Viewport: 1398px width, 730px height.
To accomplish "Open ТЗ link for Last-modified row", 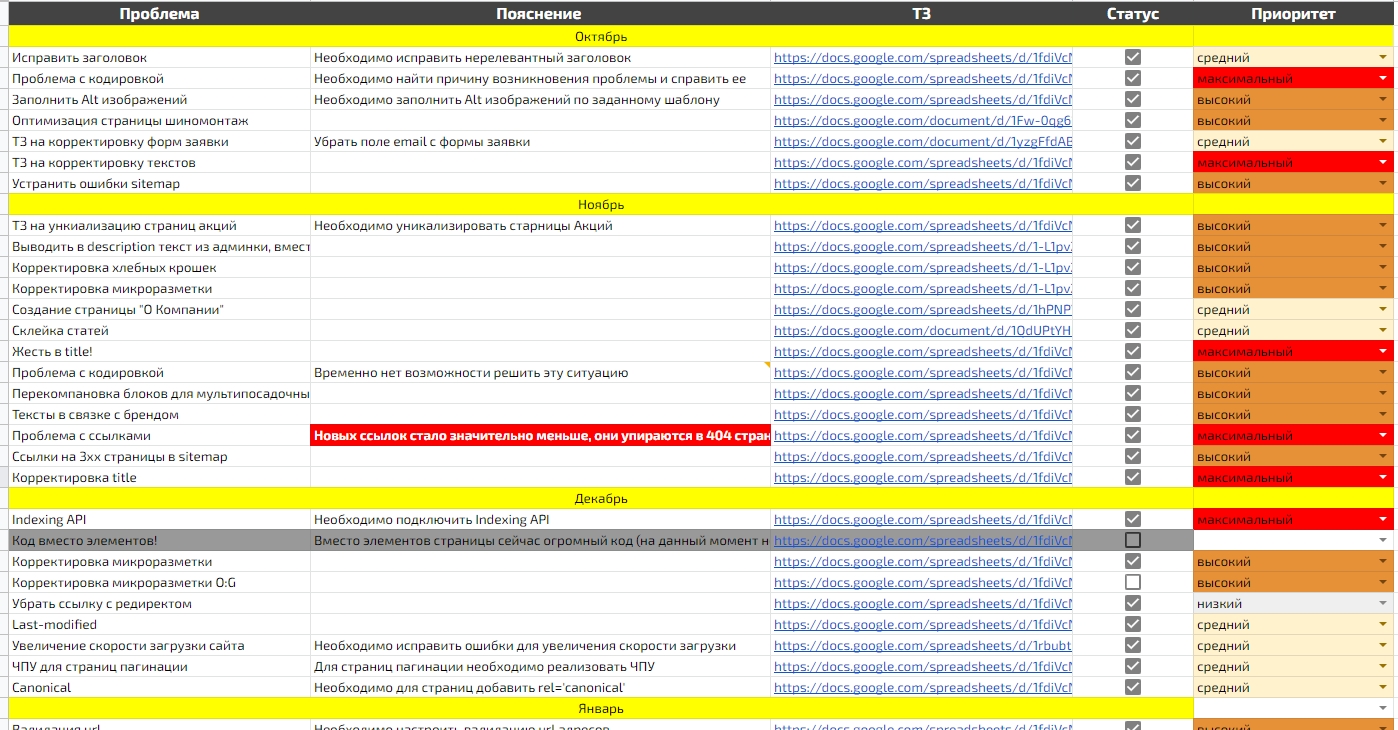I will pyautogui.click(x=922, y=625).
